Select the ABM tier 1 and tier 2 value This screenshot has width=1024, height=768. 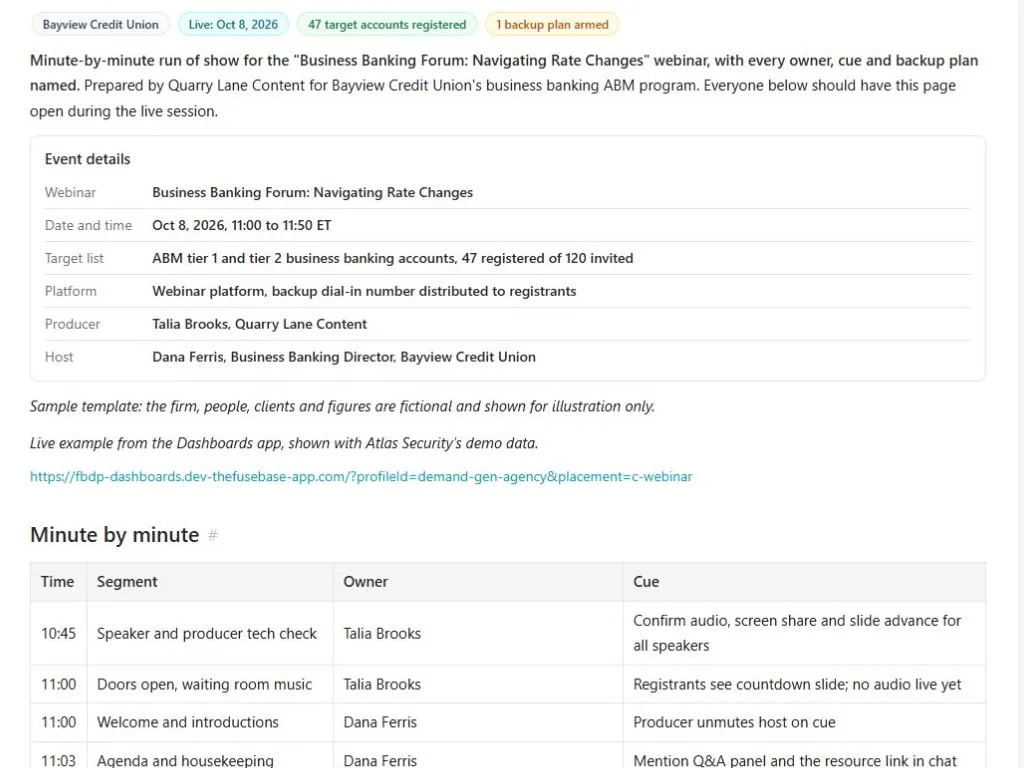click(x=392, y=259)
